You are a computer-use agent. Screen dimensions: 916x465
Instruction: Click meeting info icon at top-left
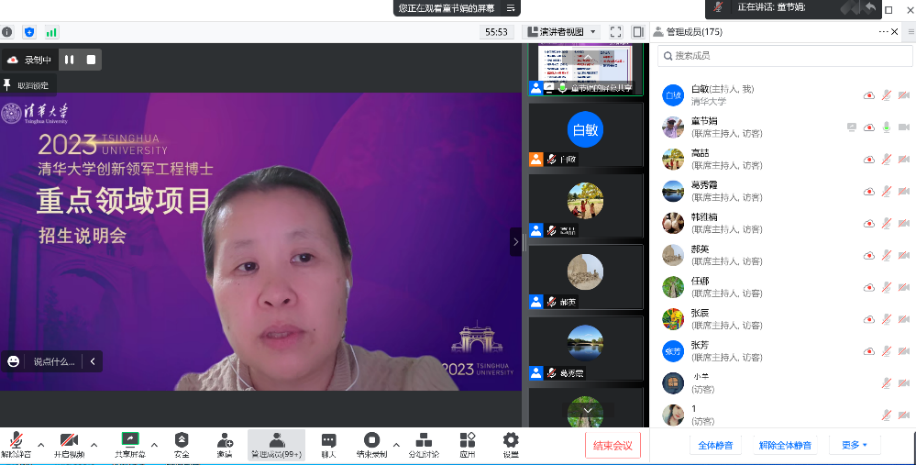click(x=7, y=32)
